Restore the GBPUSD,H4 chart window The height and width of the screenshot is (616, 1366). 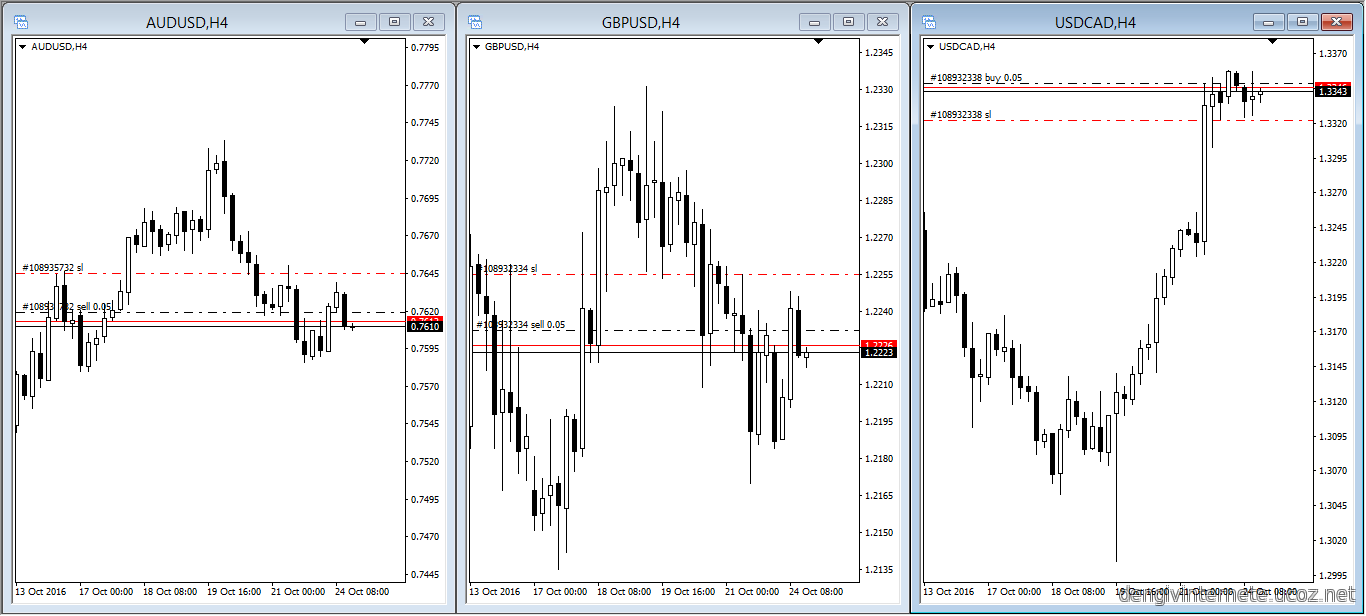[848, 21]
